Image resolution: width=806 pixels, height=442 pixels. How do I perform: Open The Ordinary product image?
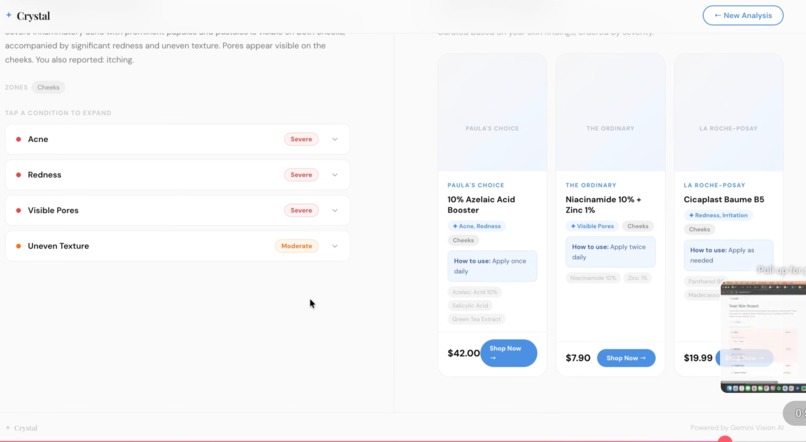(x=610, y=113)
